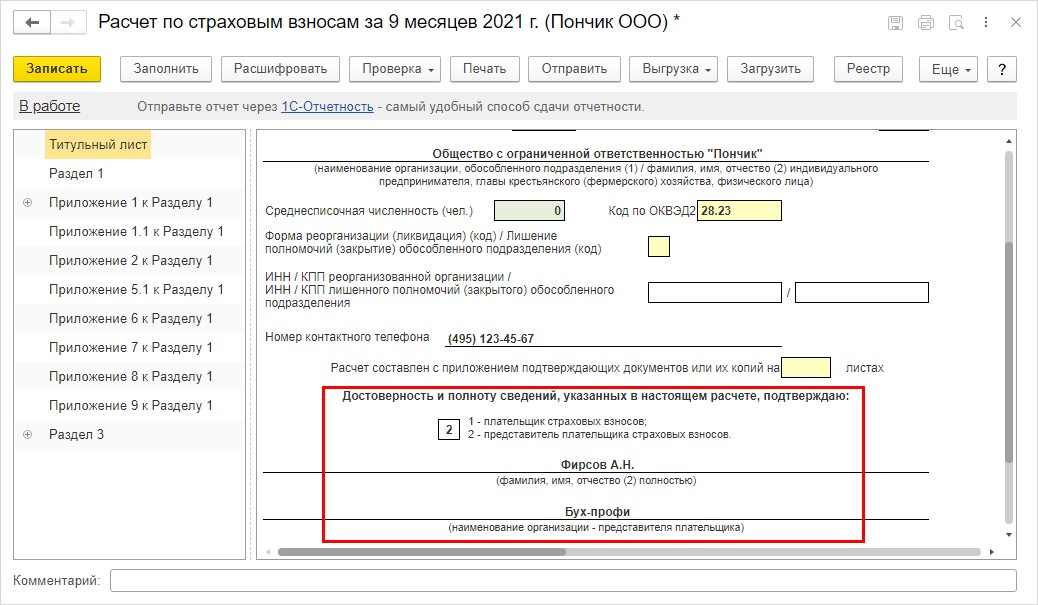The image size is (1038, 605).
Task: Select Приложение 5.1 к Разделу 1
Action: click(136, 289)
